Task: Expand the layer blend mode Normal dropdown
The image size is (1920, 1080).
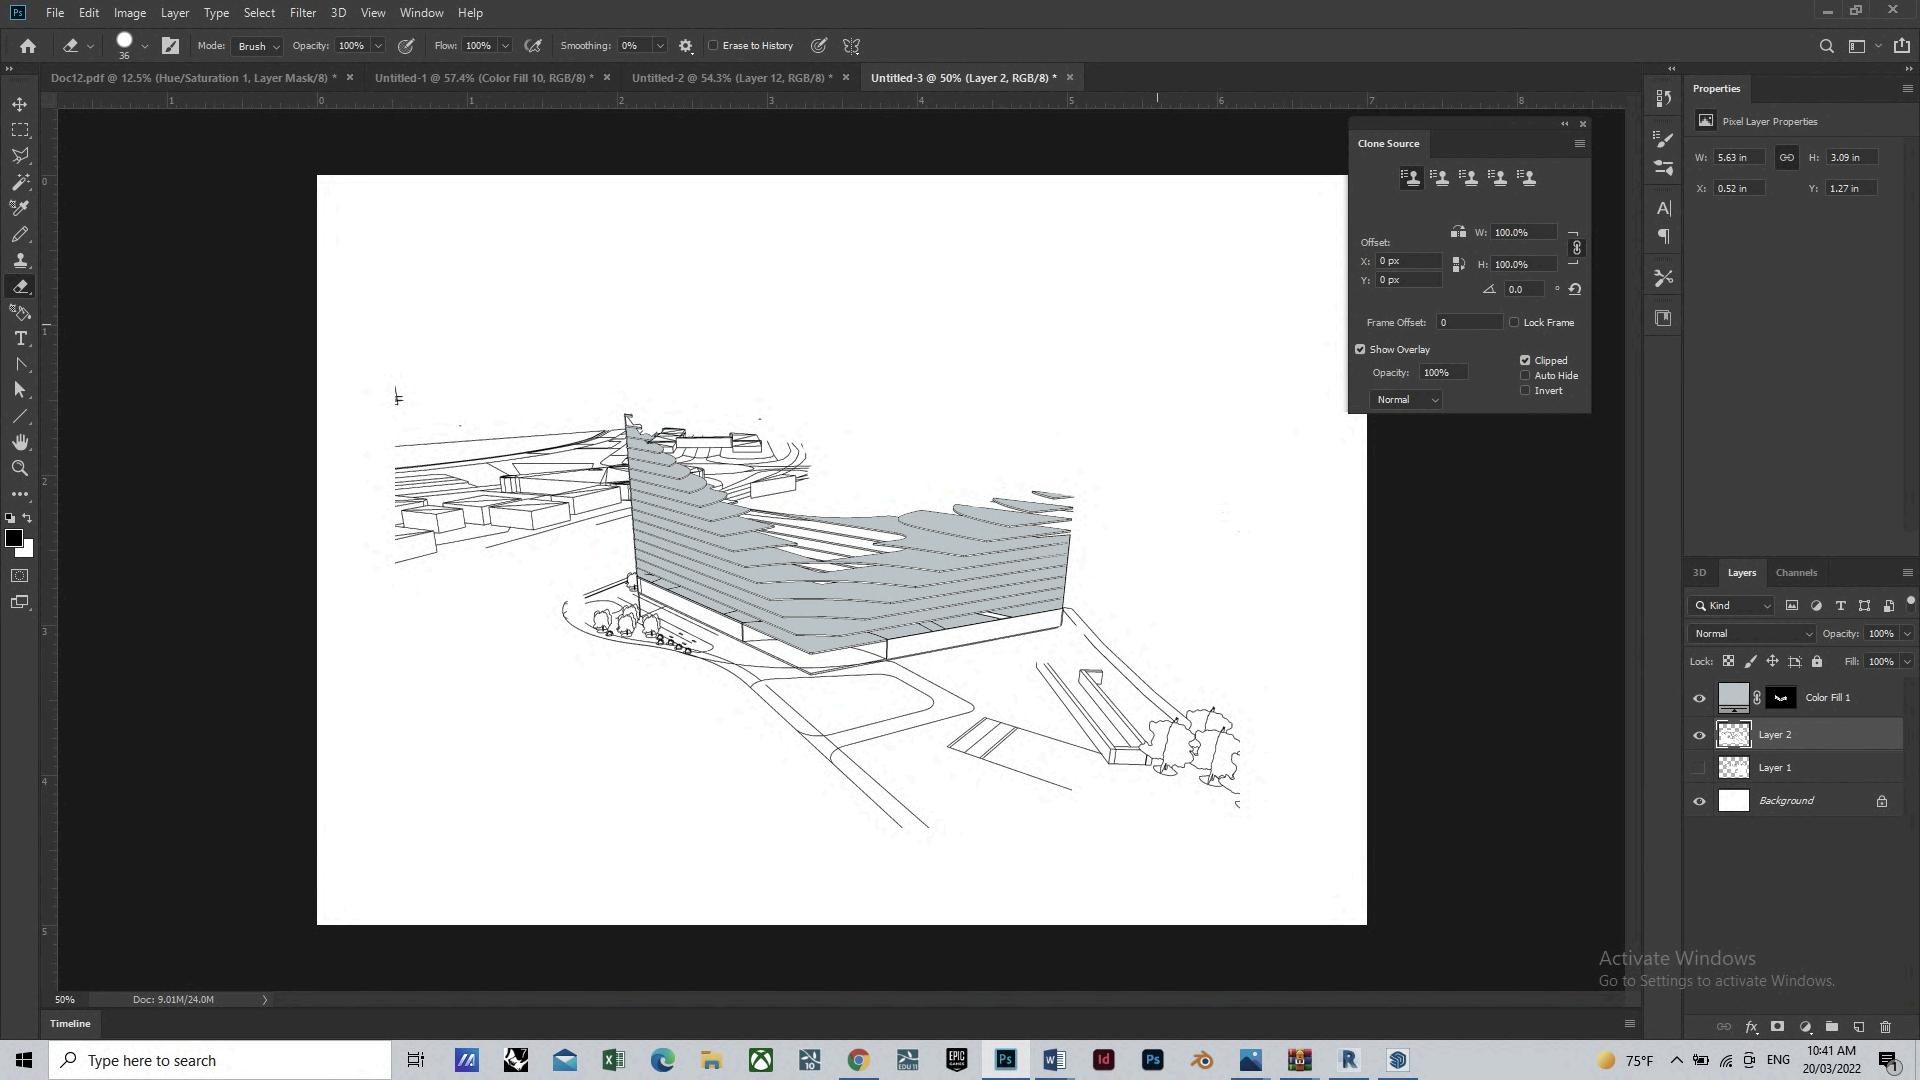Action: coord(1751,634)
